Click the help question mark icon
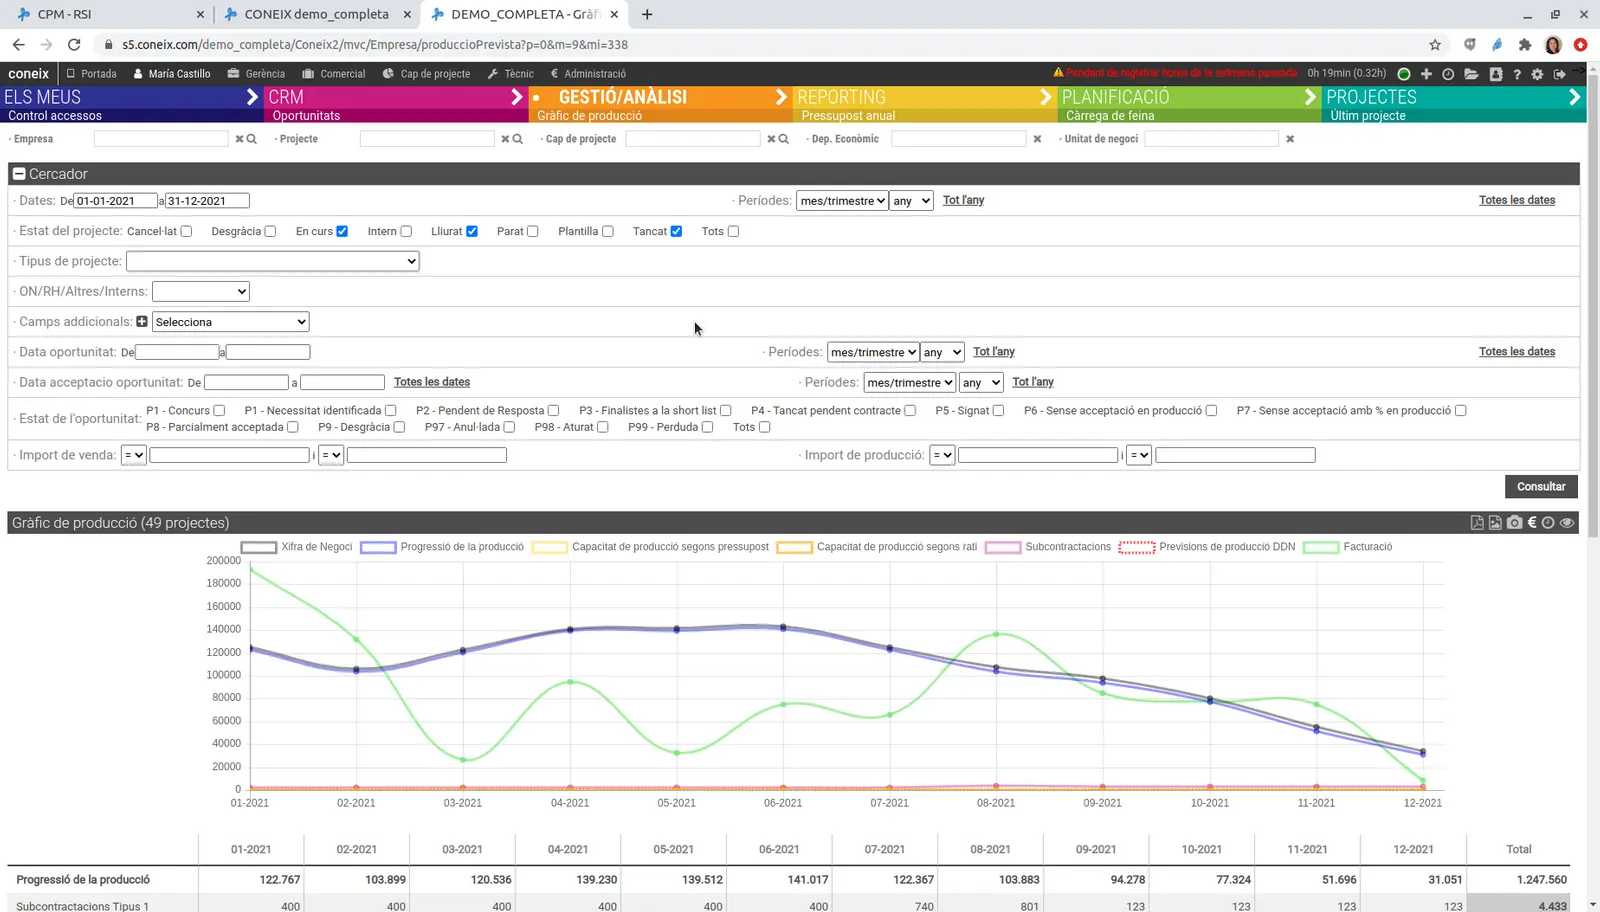1600x912 pixels. click(1517, 74)
